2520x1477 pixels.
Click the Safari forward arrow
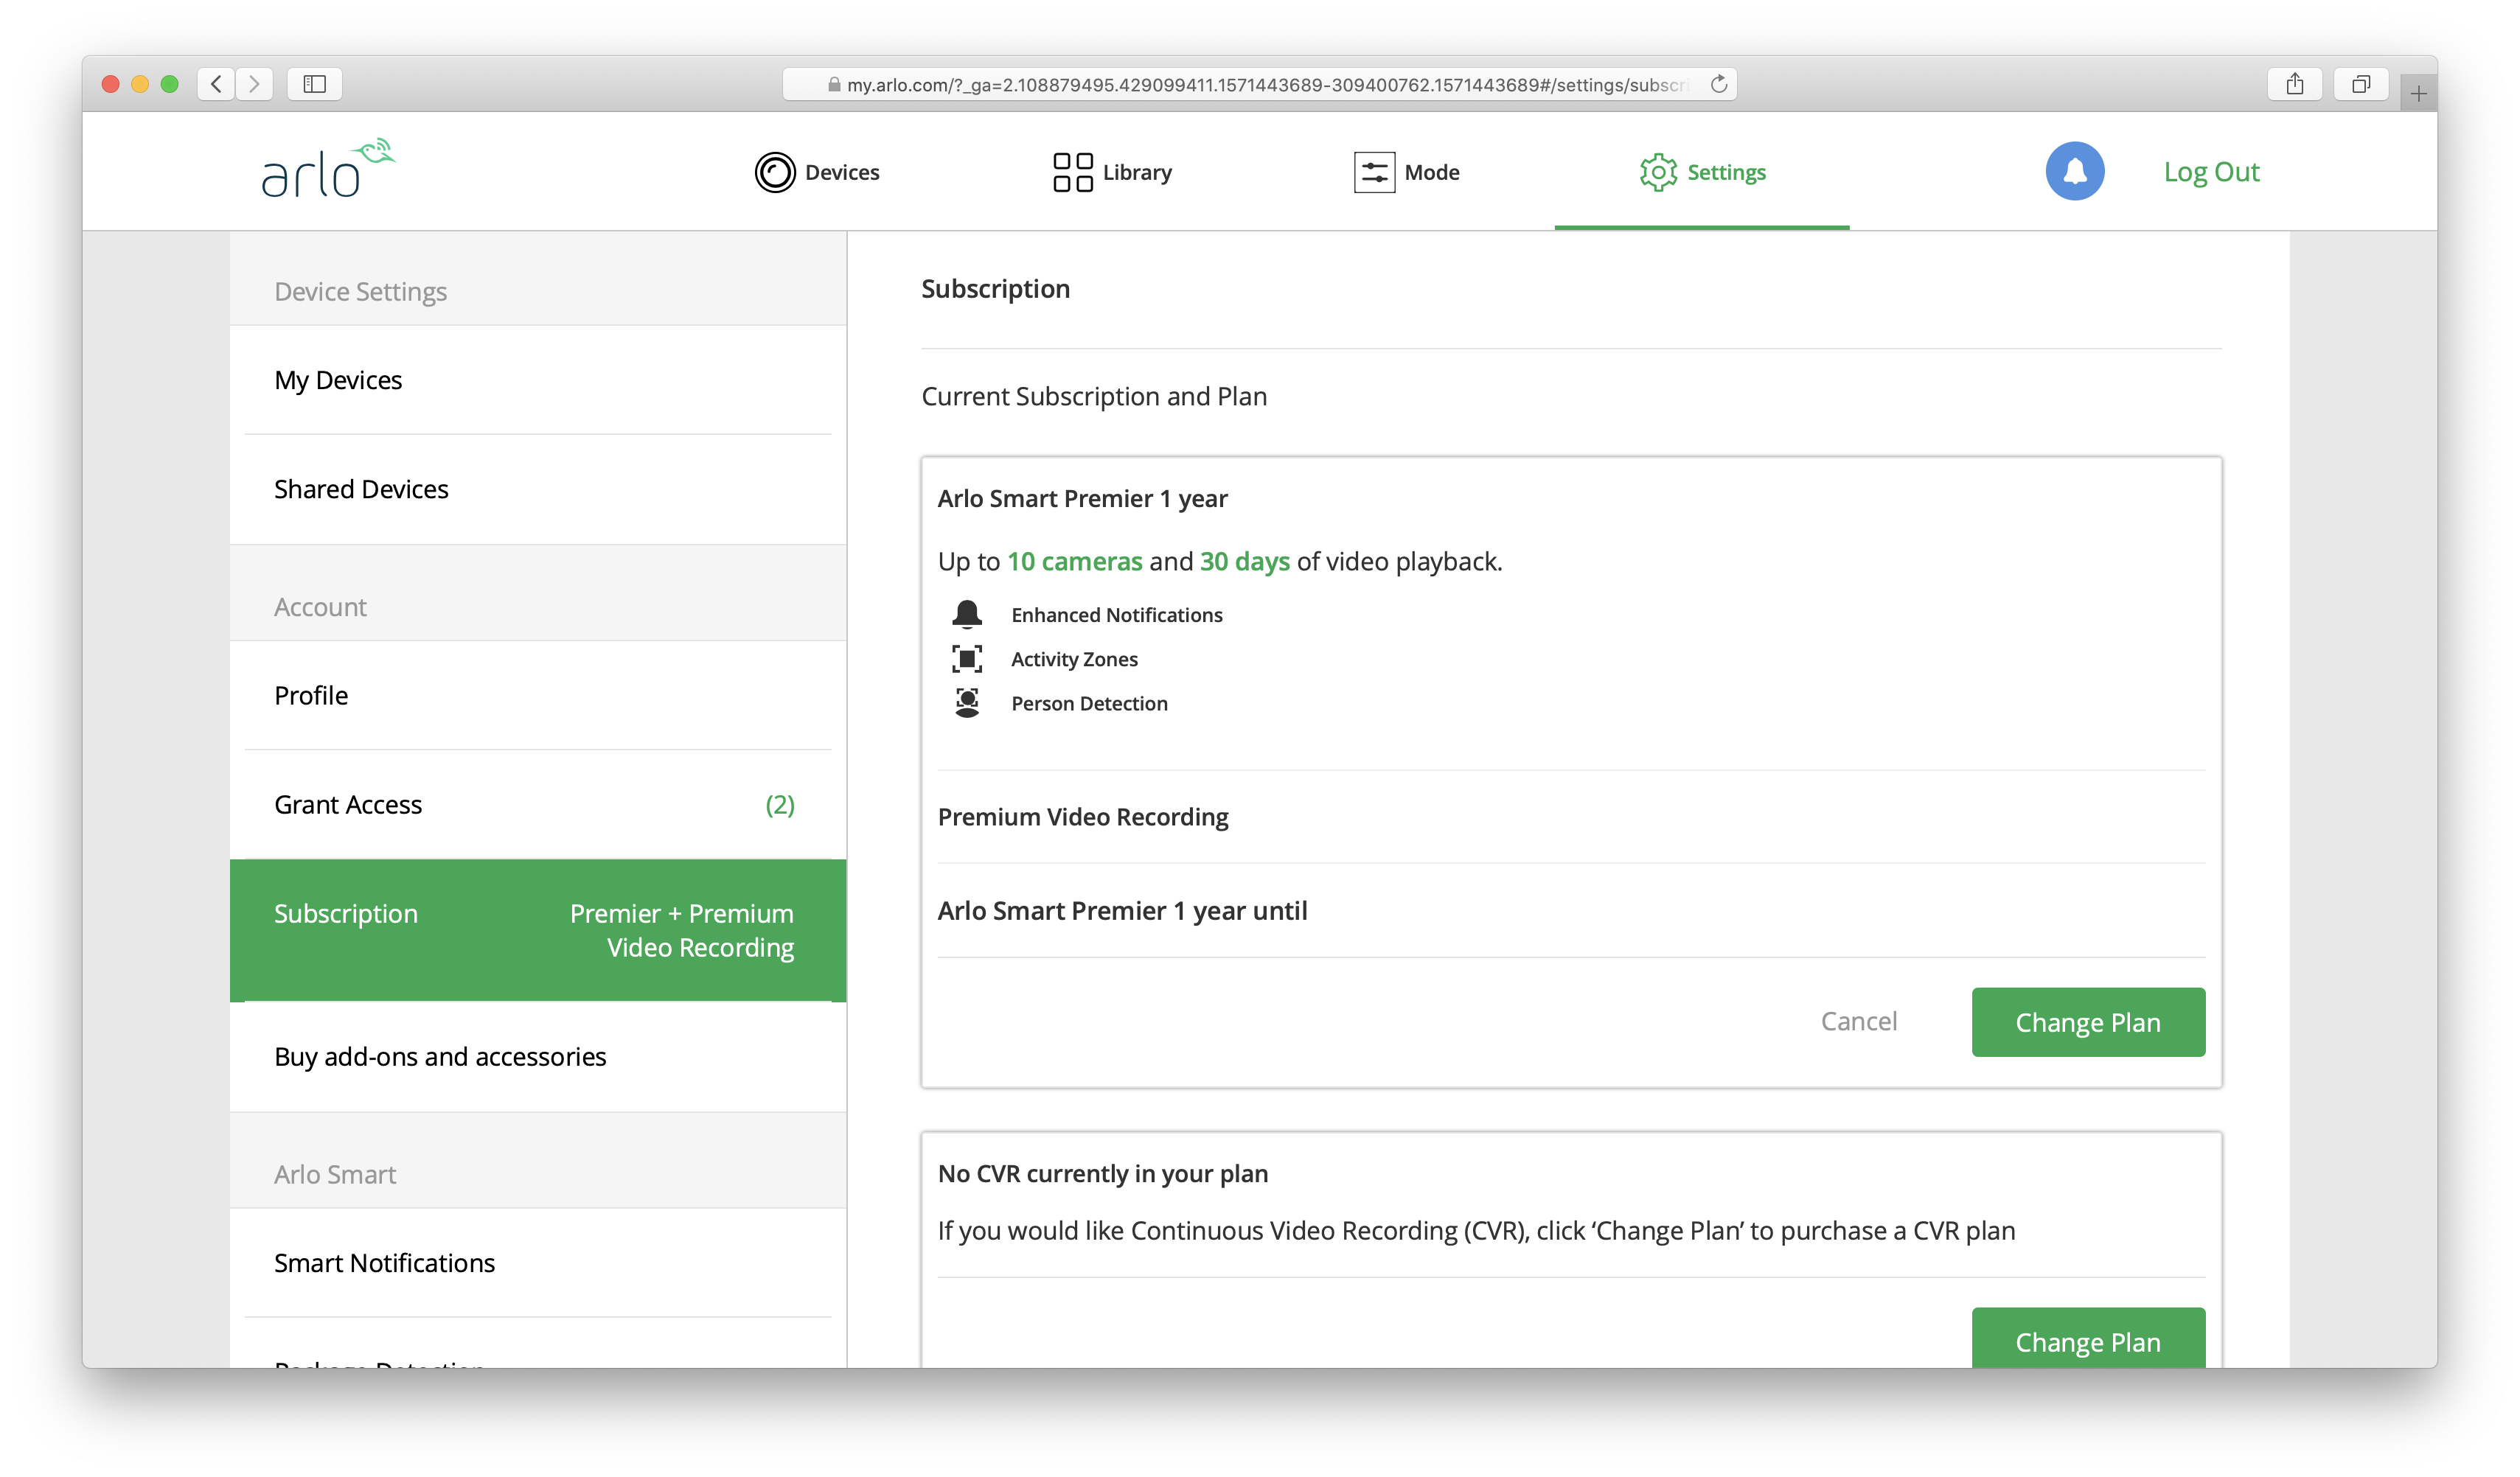point(254,84)
